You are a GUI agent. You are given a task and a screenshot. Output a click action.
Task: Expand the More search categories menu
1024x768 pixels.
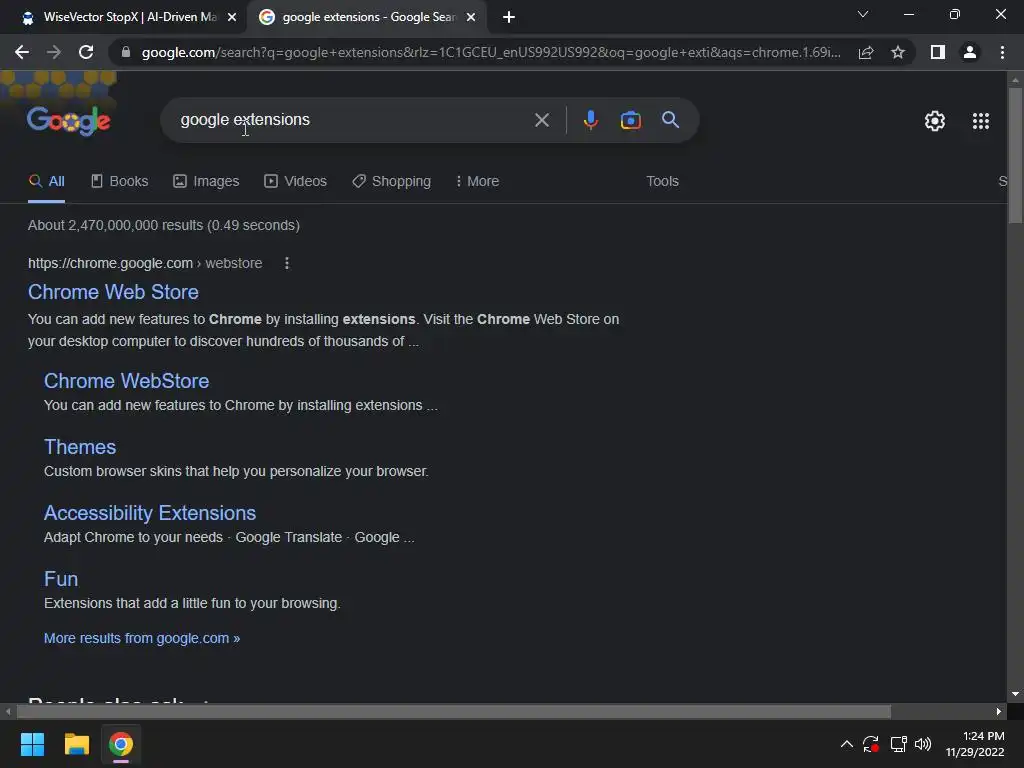[477, 182]
